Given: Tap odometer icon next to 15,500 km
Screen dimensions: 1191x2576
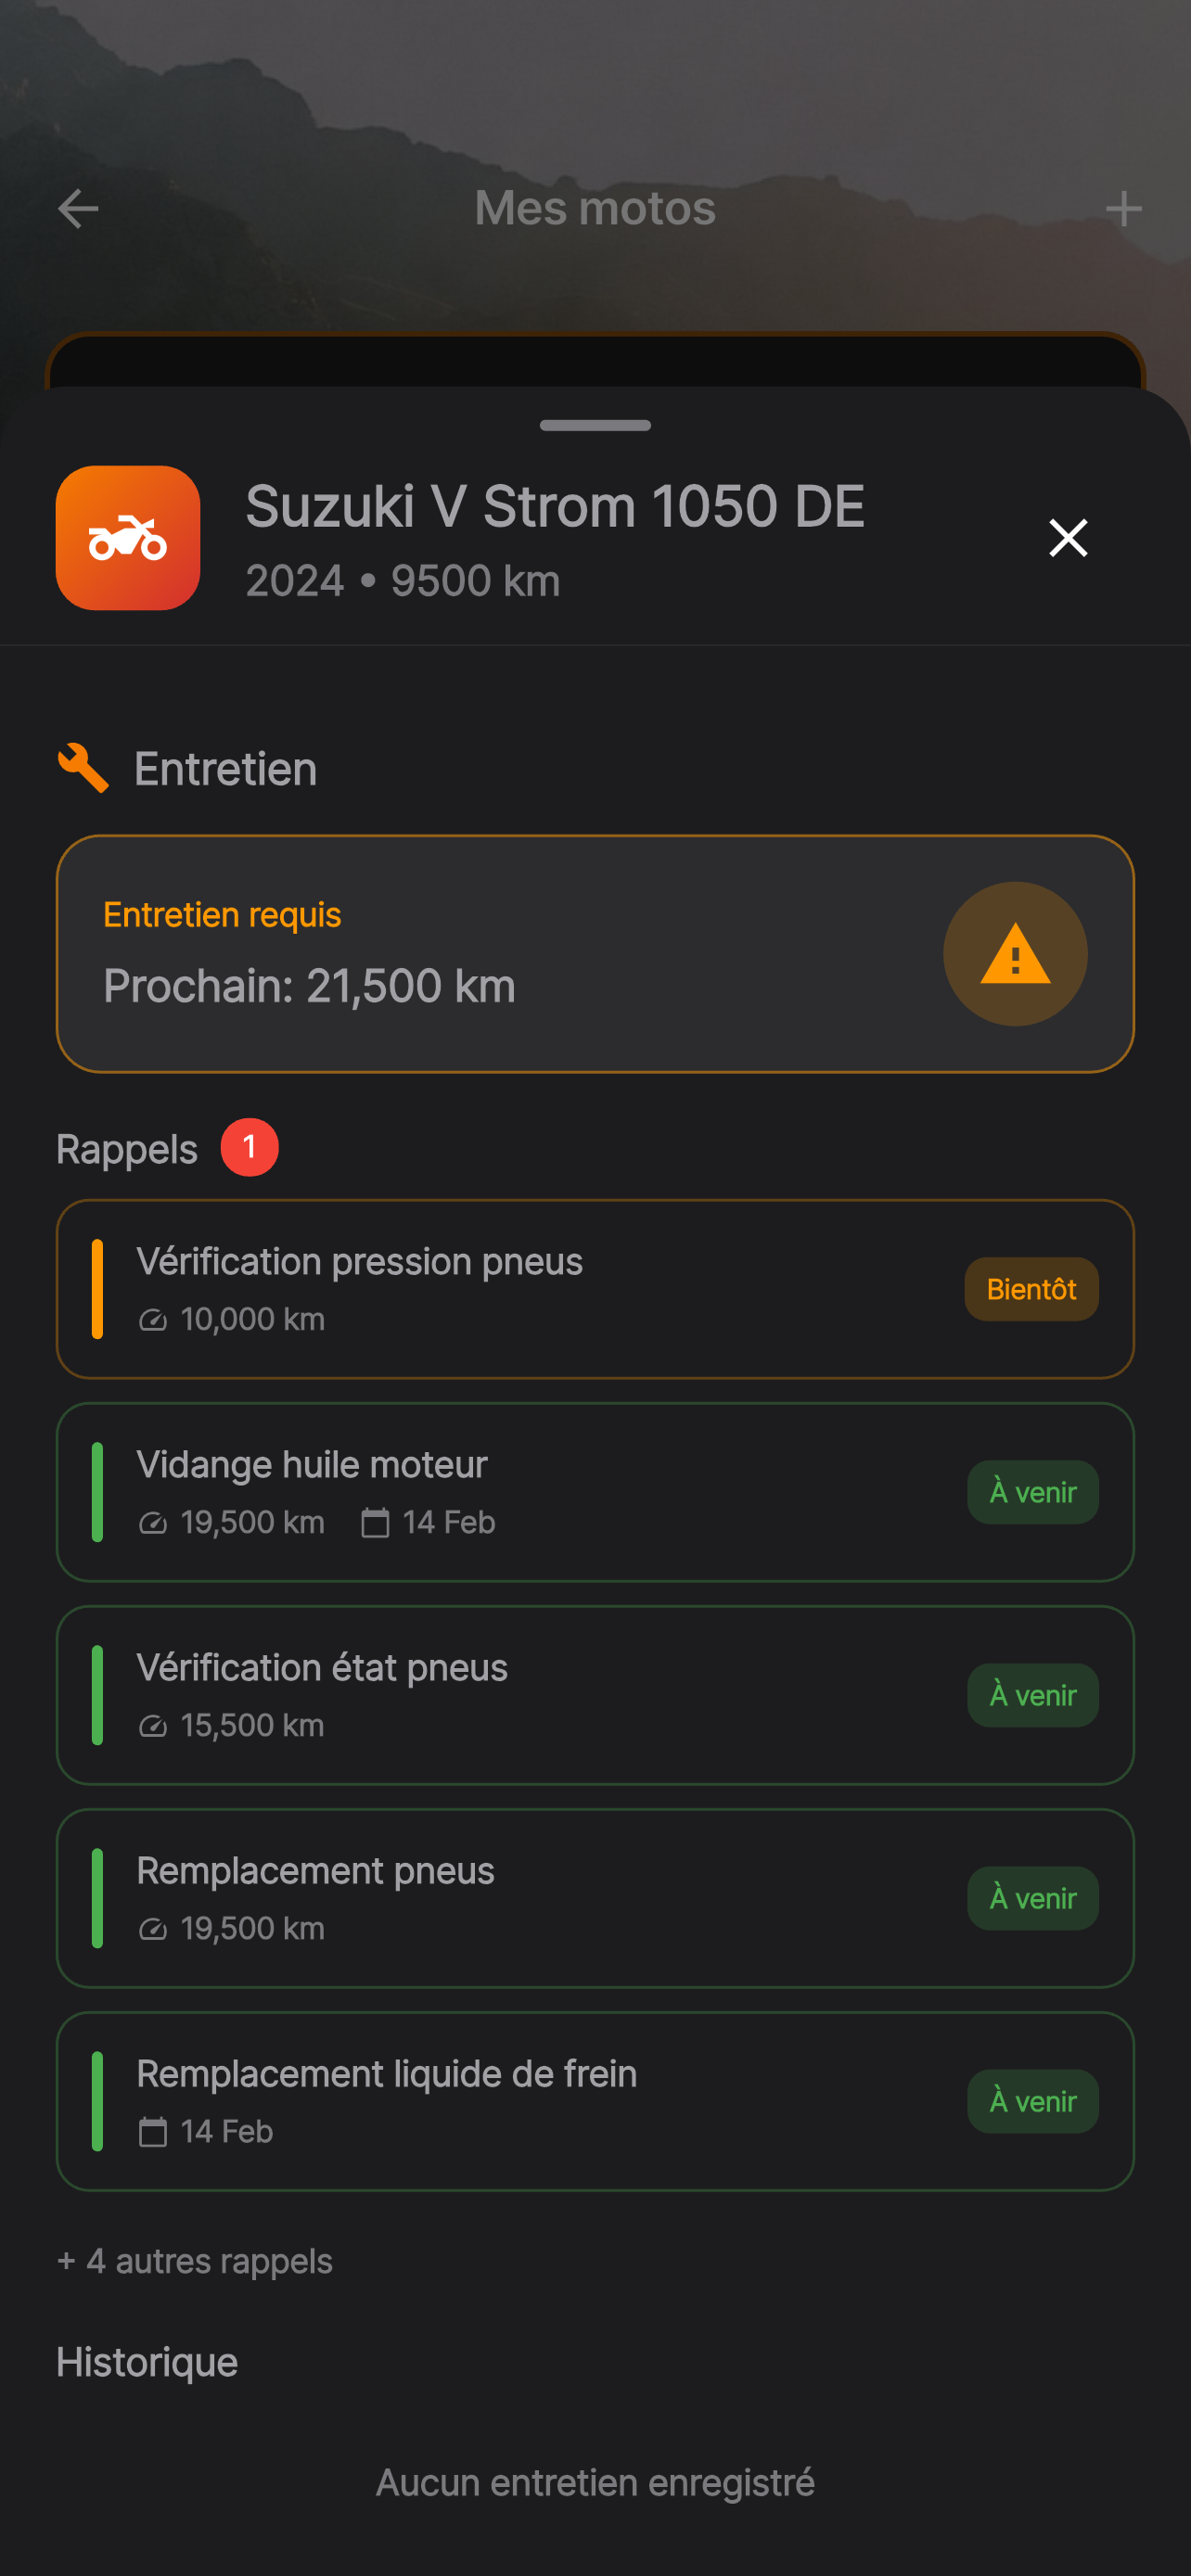Looking at the screenshot, I should 152,1726.
